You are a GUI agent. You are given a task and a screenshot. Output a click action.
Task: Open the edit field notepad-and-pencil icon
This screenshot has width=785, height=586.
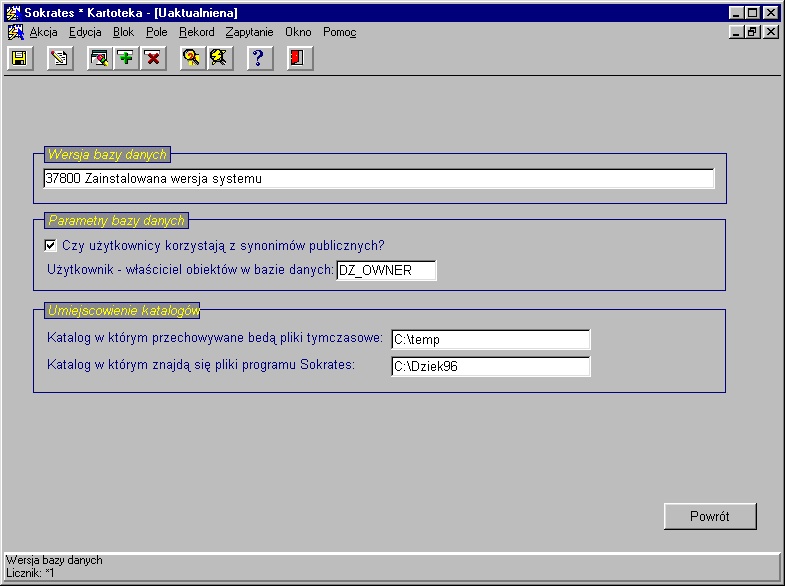click(x=60, y=58)
